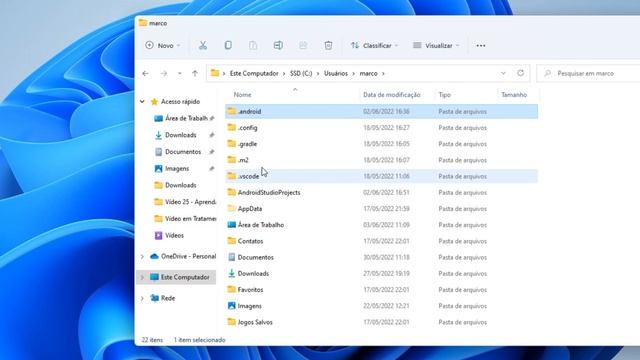640x360 pixels.
Task: Select Documentos in quick access sidebar
Action: [x=183, y=152]
